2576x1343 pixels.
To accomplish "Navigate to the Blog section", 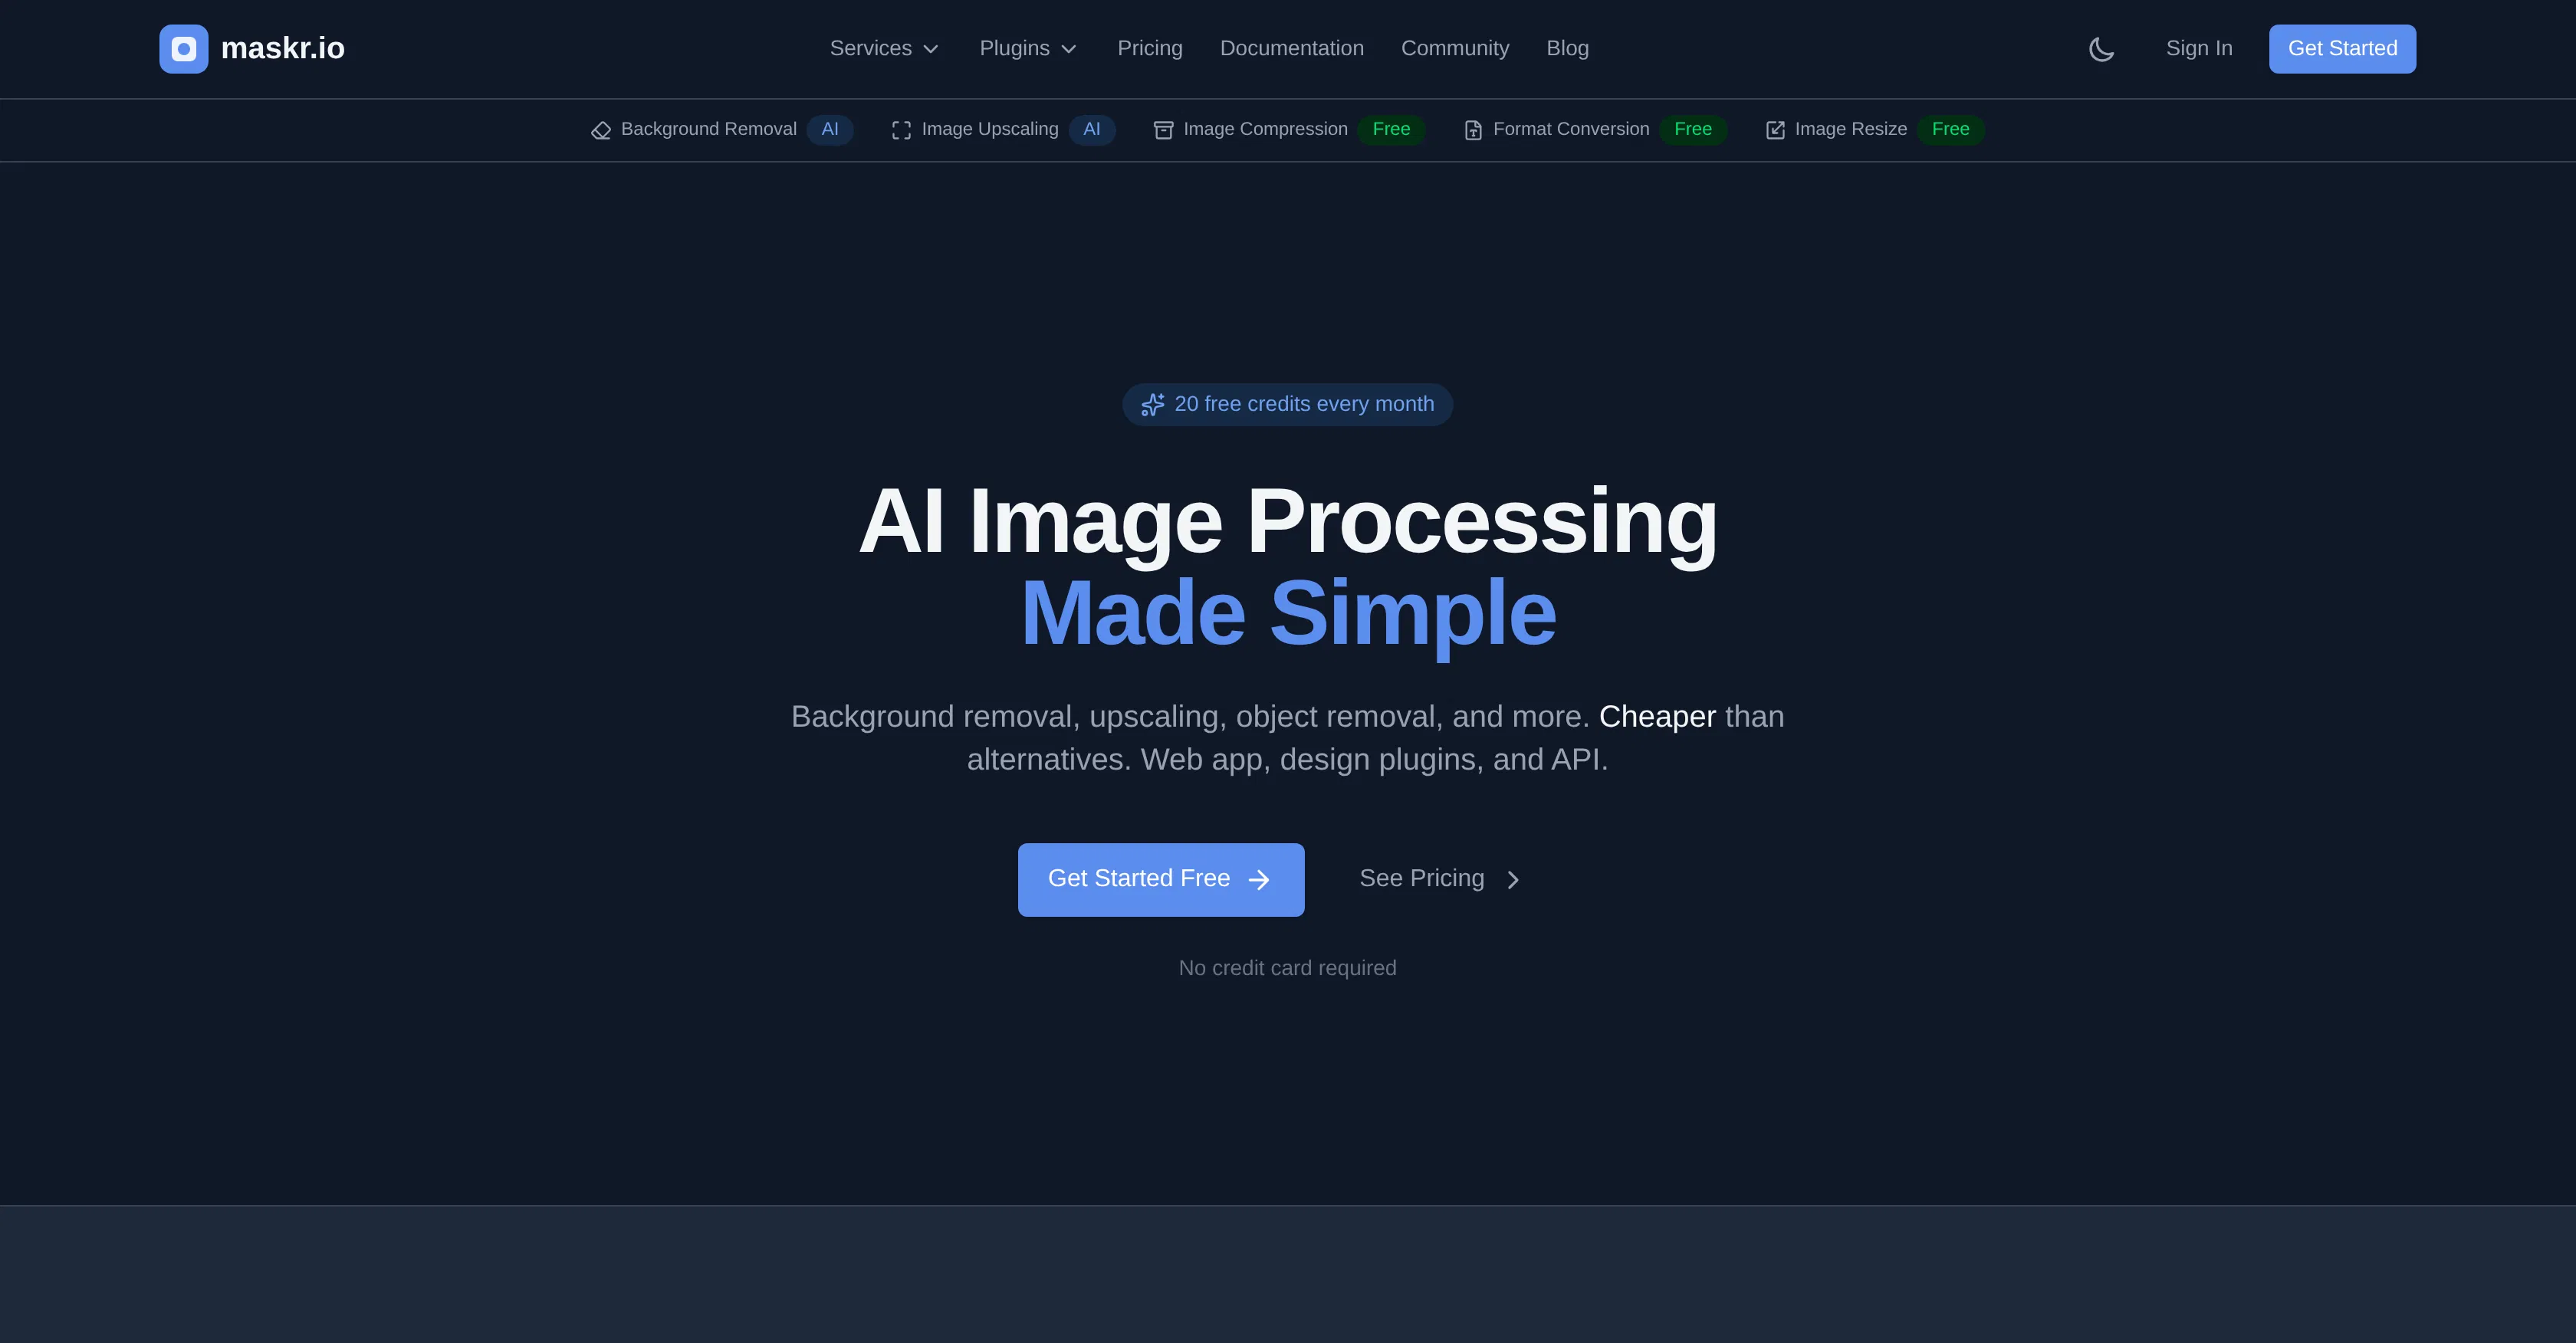I will (x=1567, y=48).
